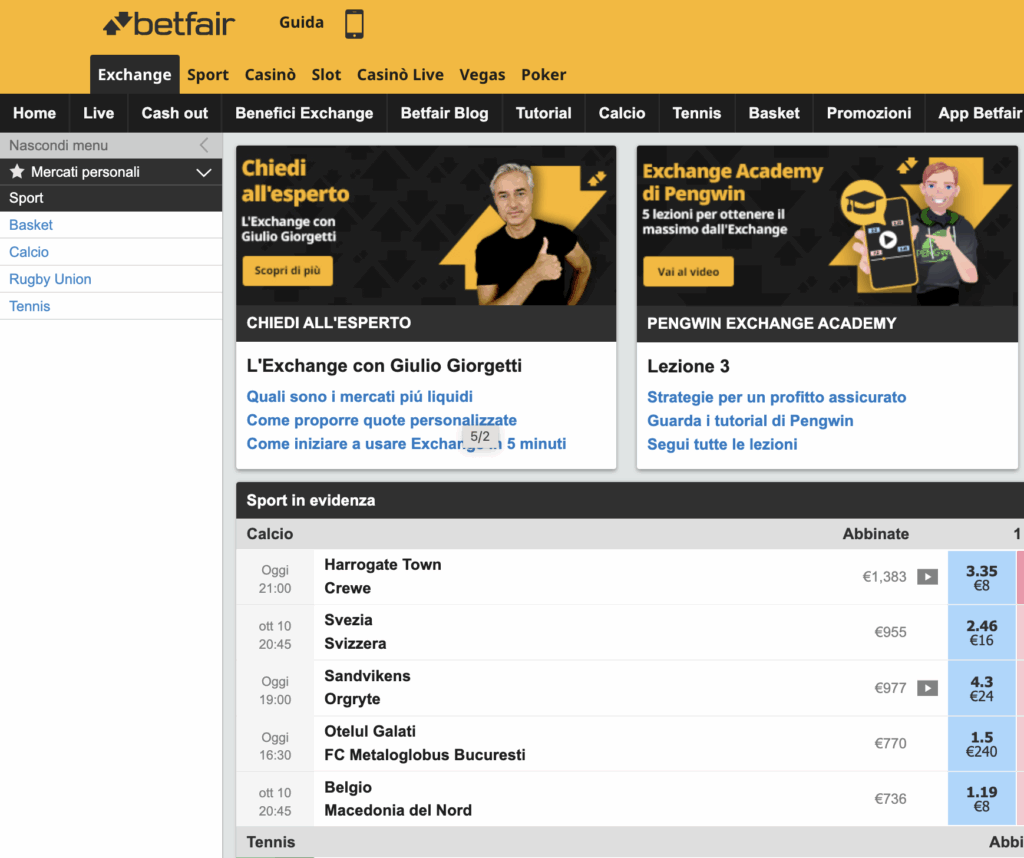The height and width of the screenshot is (858, 1024).
Task: Click Giulio Giorgetti expert banner image
Action: coord(426,225)
